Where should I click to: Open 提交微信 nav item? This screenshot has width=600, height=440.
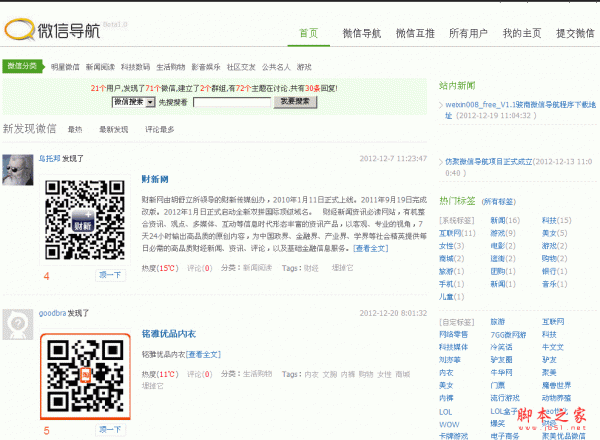tap(575, 33)
